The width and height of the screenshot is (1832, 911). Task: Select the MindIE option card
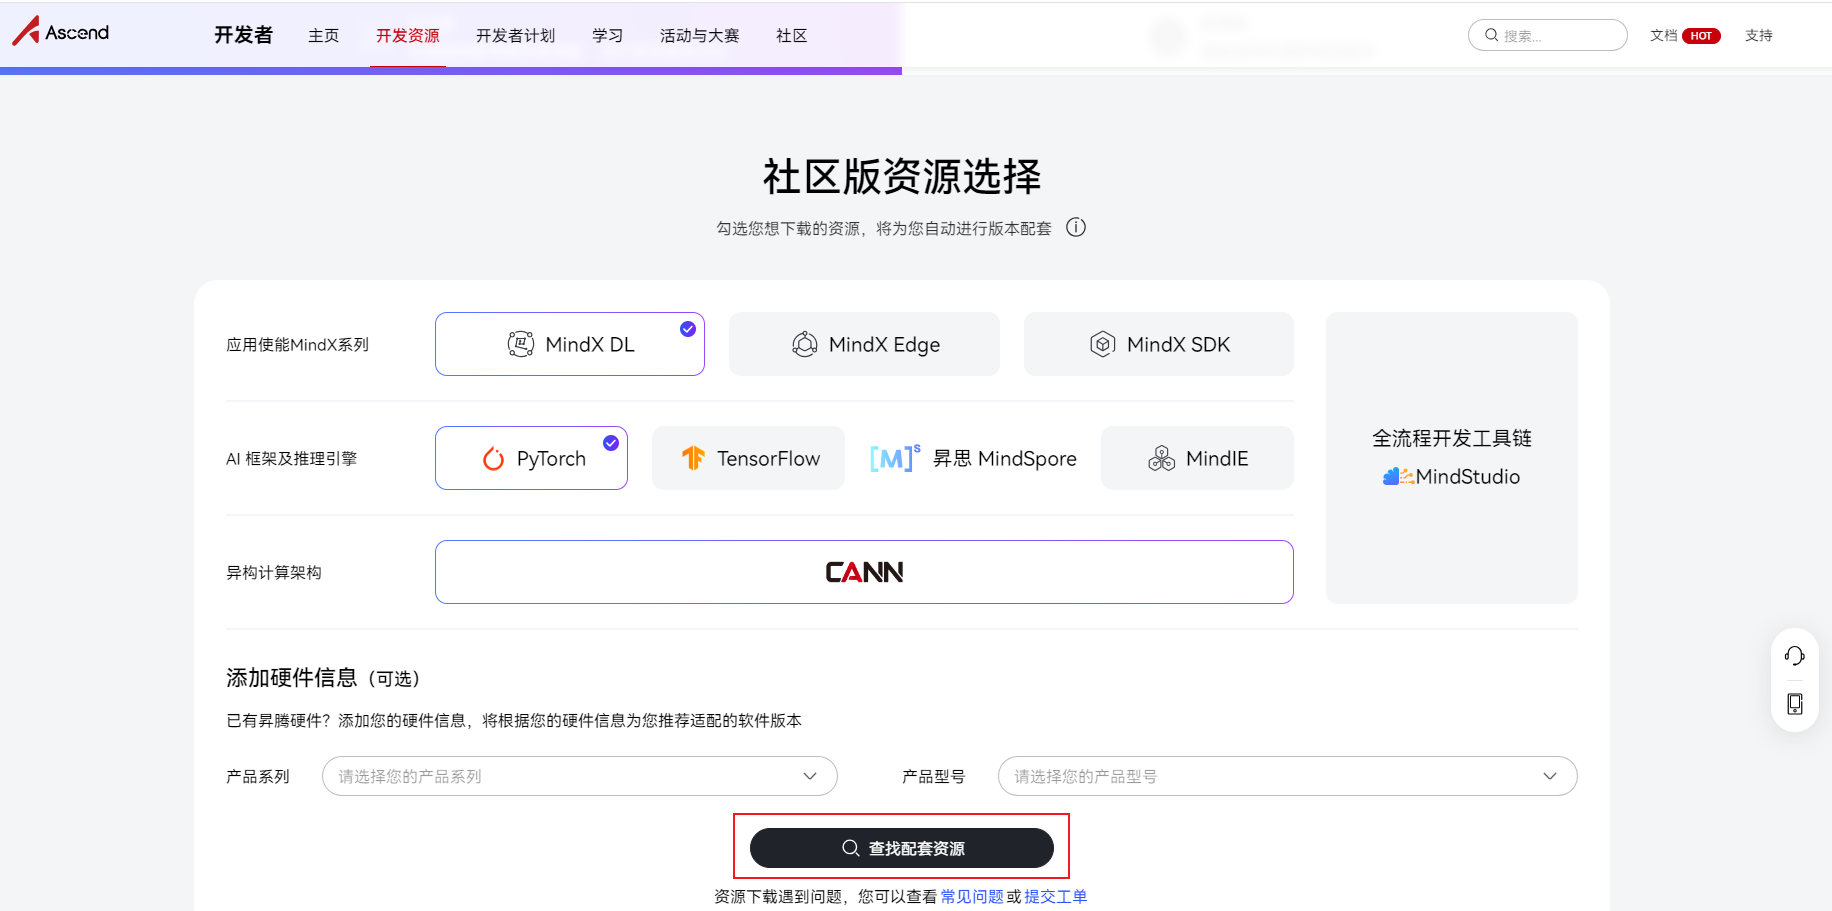coord(1197,458)
